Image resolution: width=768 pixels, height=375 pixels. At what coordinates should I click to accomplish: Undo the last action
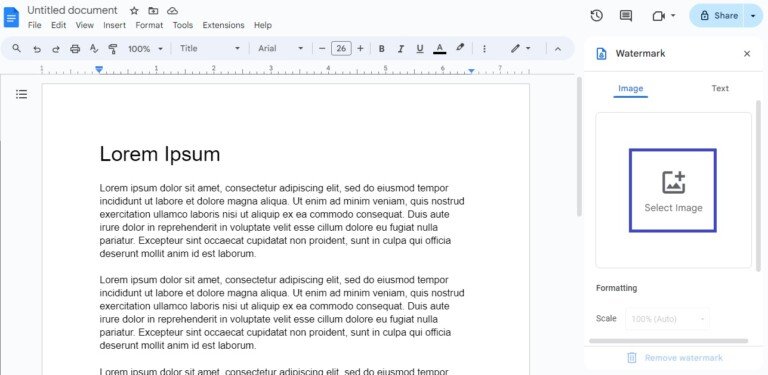coord(36,48)
